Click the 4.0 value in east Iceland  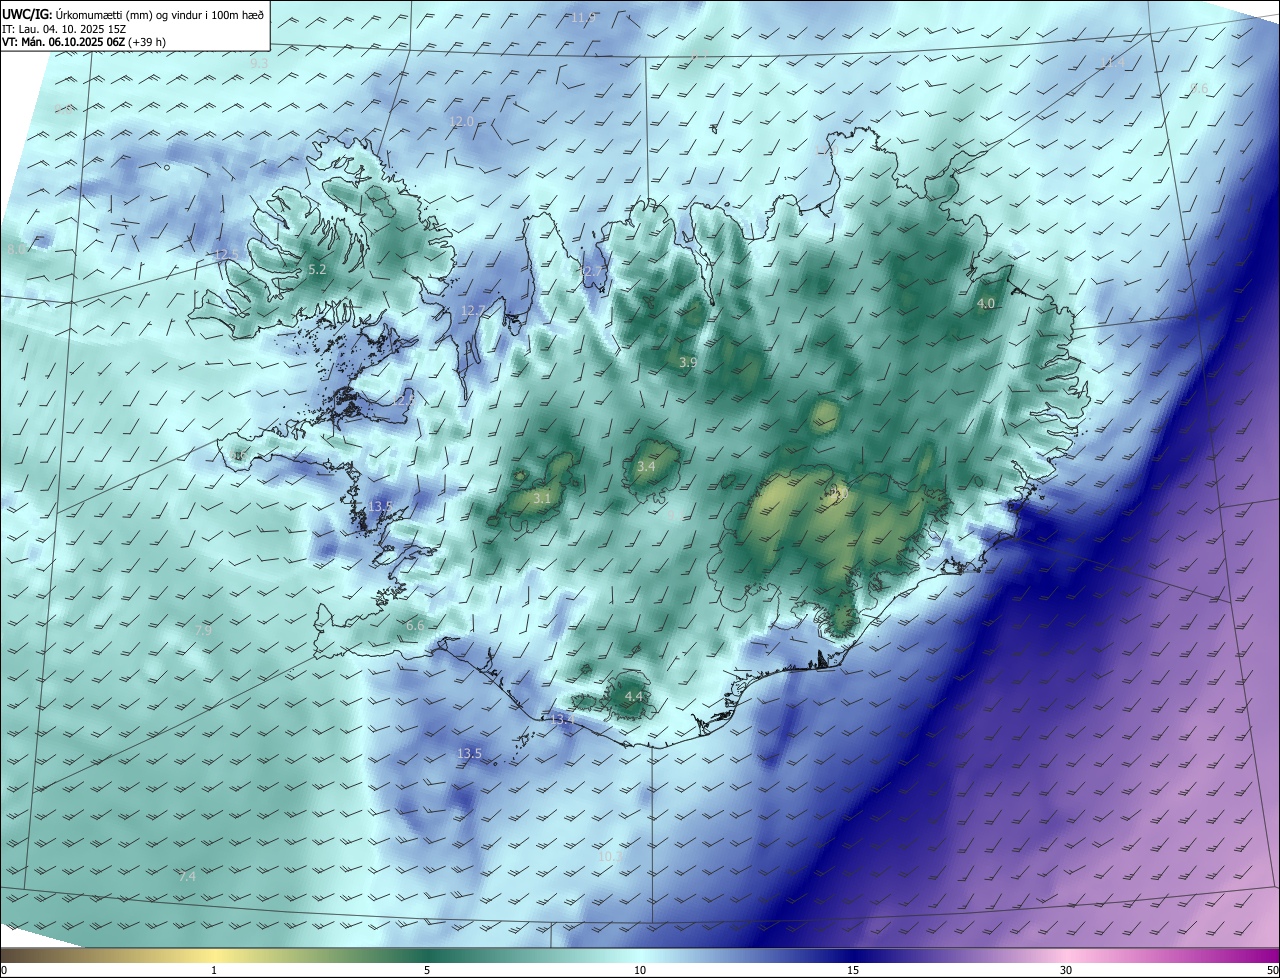tap(986, 303)
